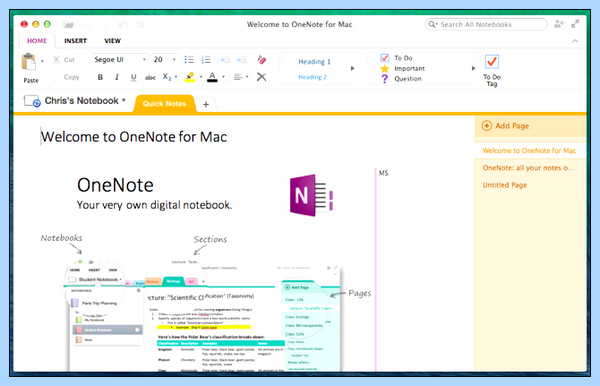Switch to the HOME ribbon tab

(x=37, y=41)
